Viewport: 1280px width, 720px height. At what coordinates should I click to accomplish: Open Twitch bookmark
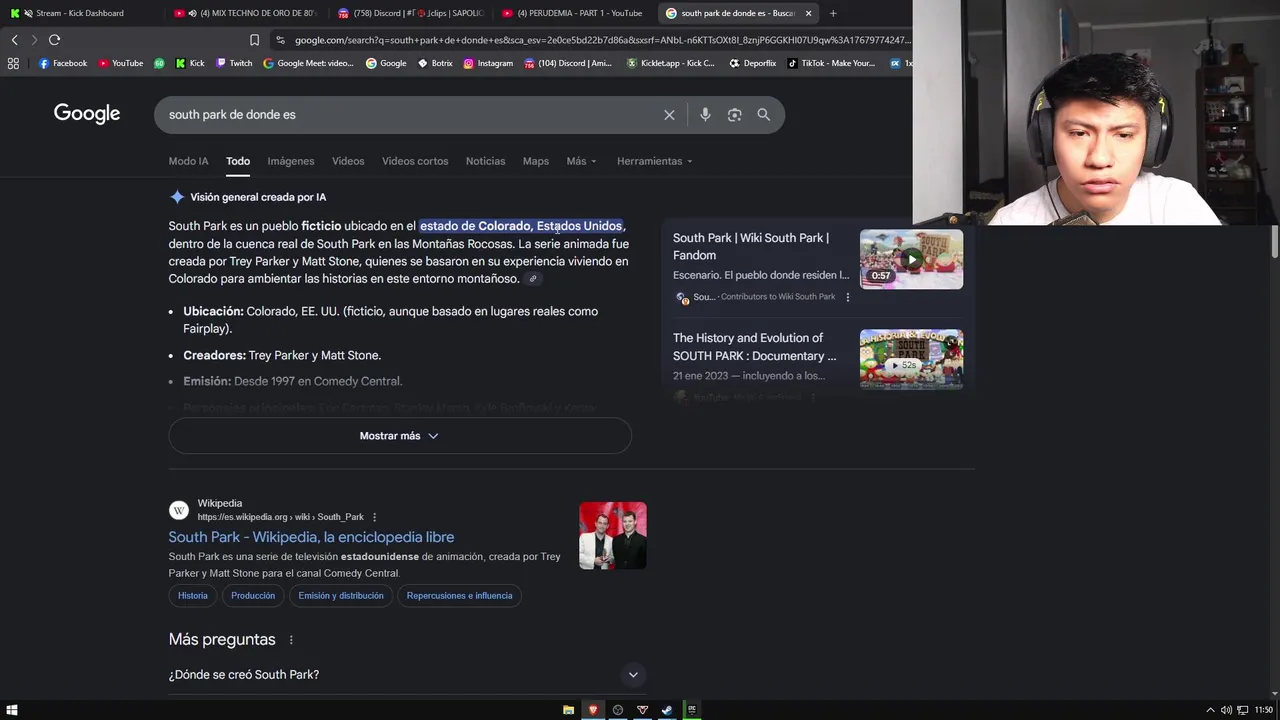click(x=234, y=63)
